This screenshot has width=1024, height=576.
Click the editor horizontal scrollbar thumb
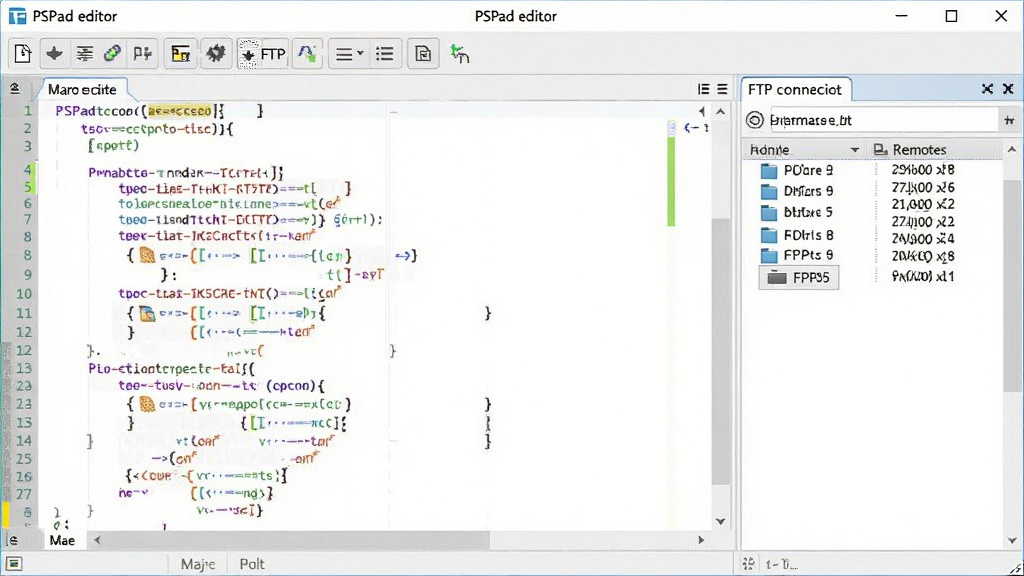click(297, 540)
